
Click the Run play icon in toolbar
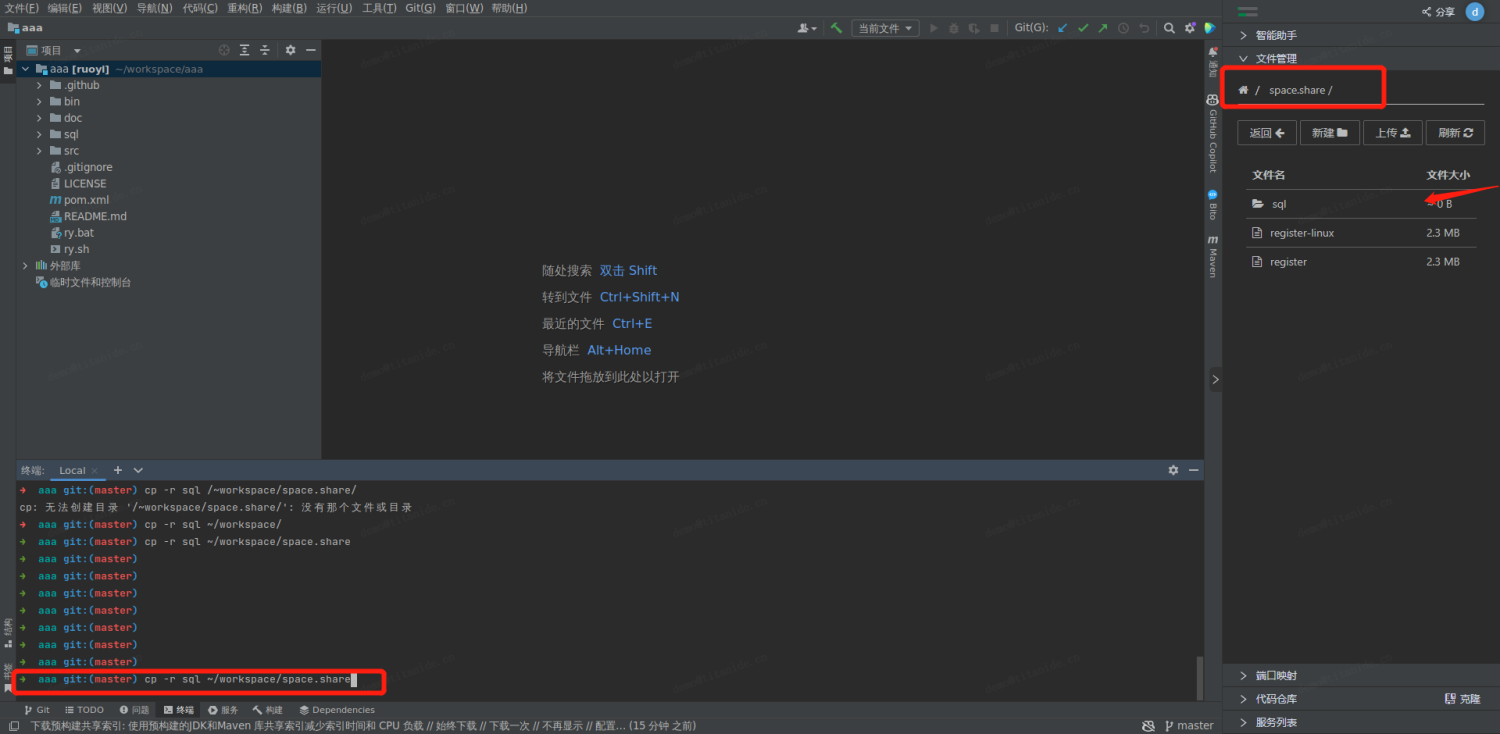tap(934, 28)
